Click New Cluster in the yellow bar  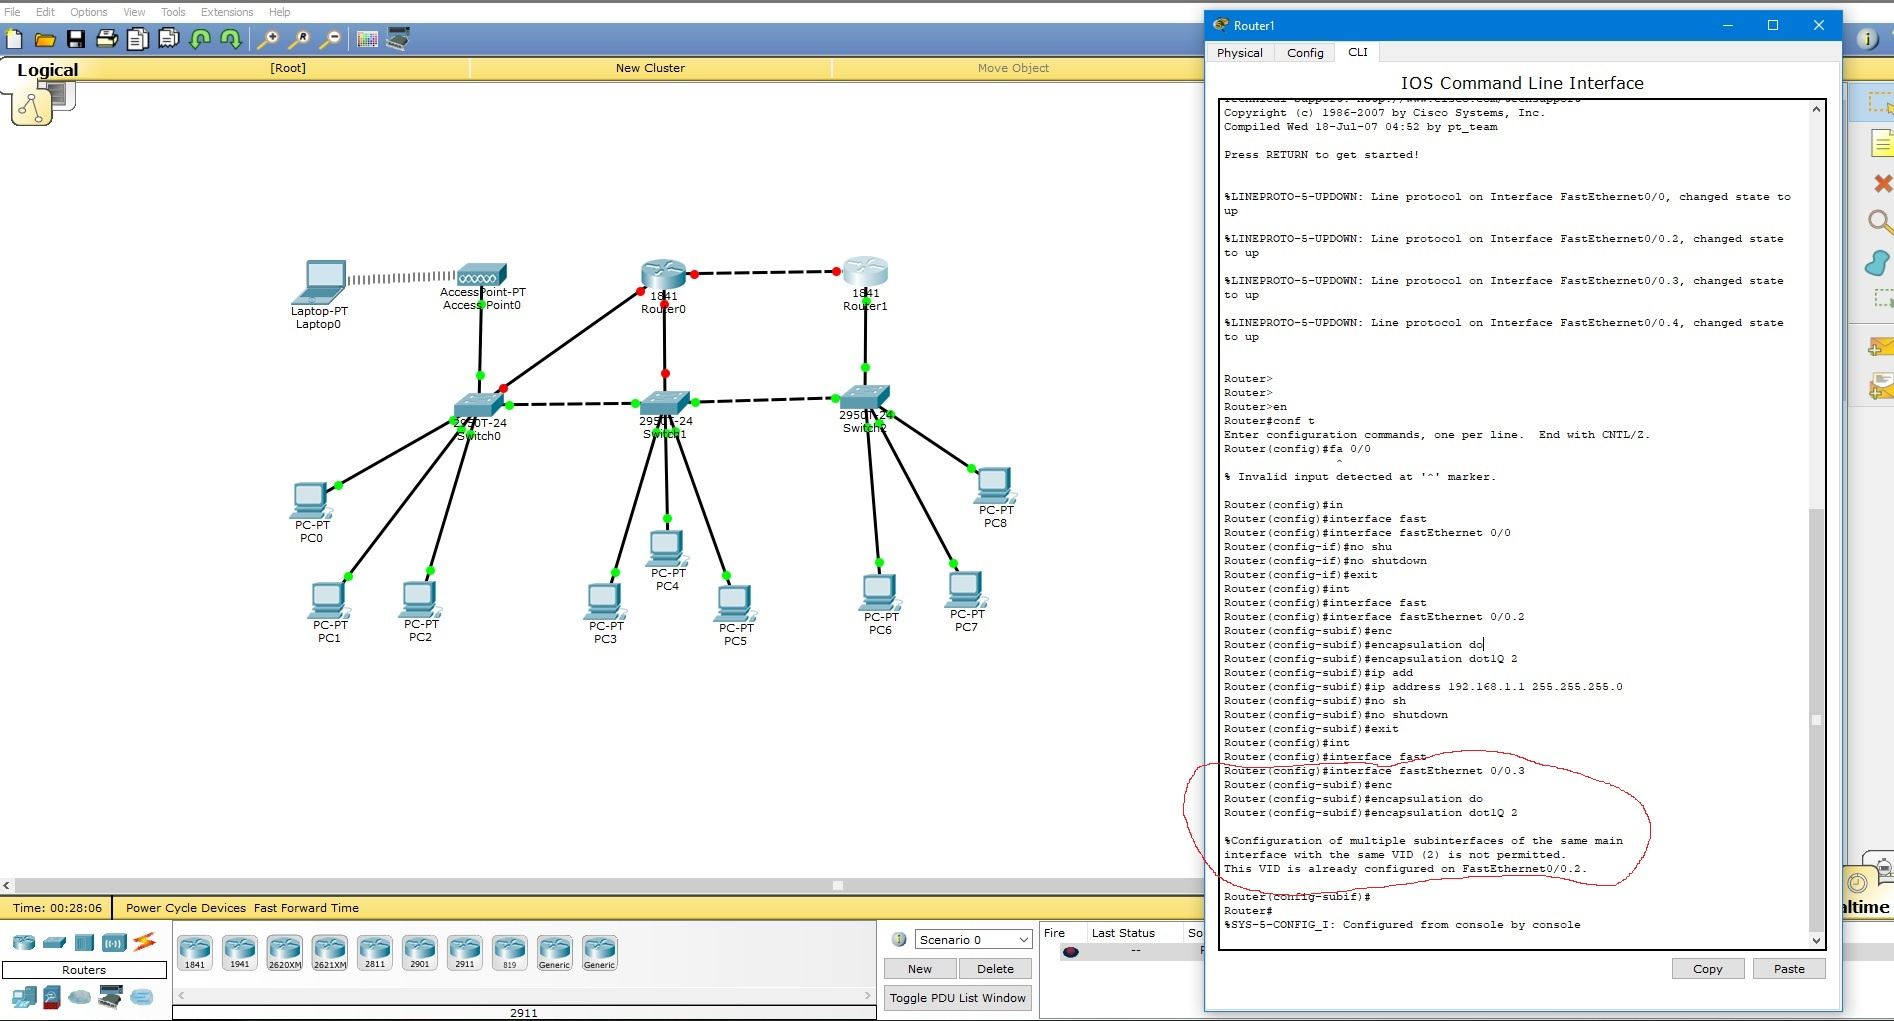point(650,68)
